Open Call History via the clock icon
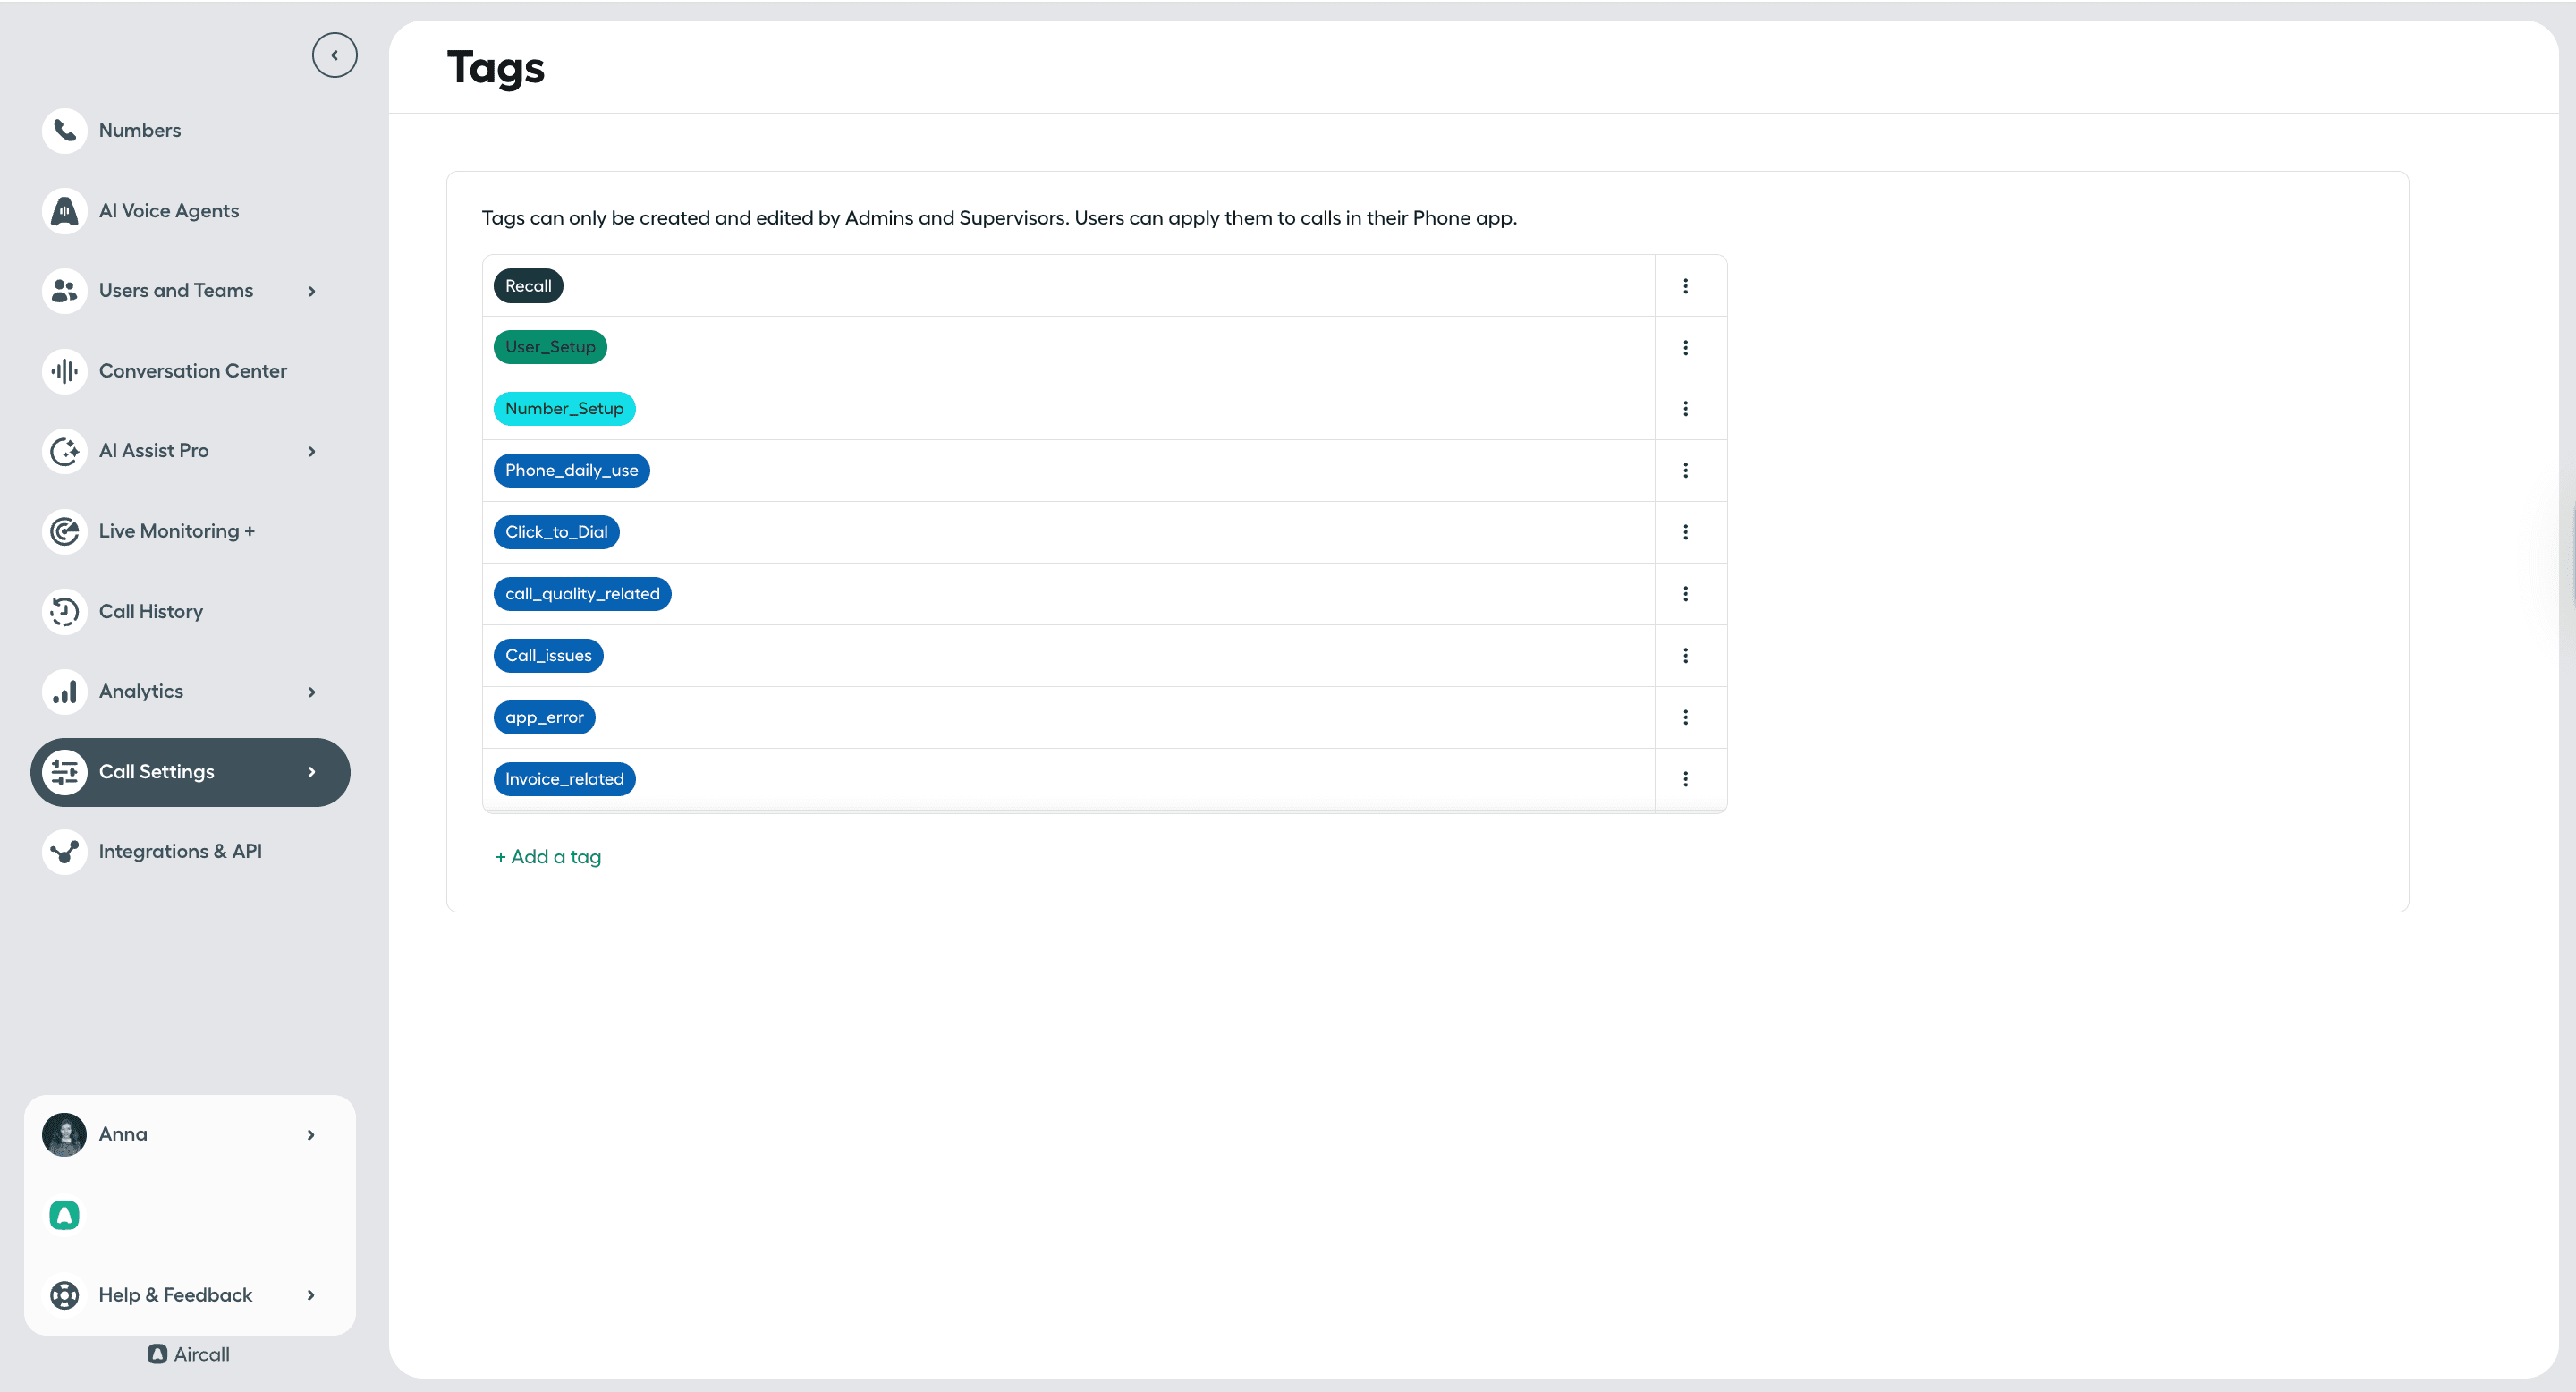2576x1392 pixels. [65, 611]
